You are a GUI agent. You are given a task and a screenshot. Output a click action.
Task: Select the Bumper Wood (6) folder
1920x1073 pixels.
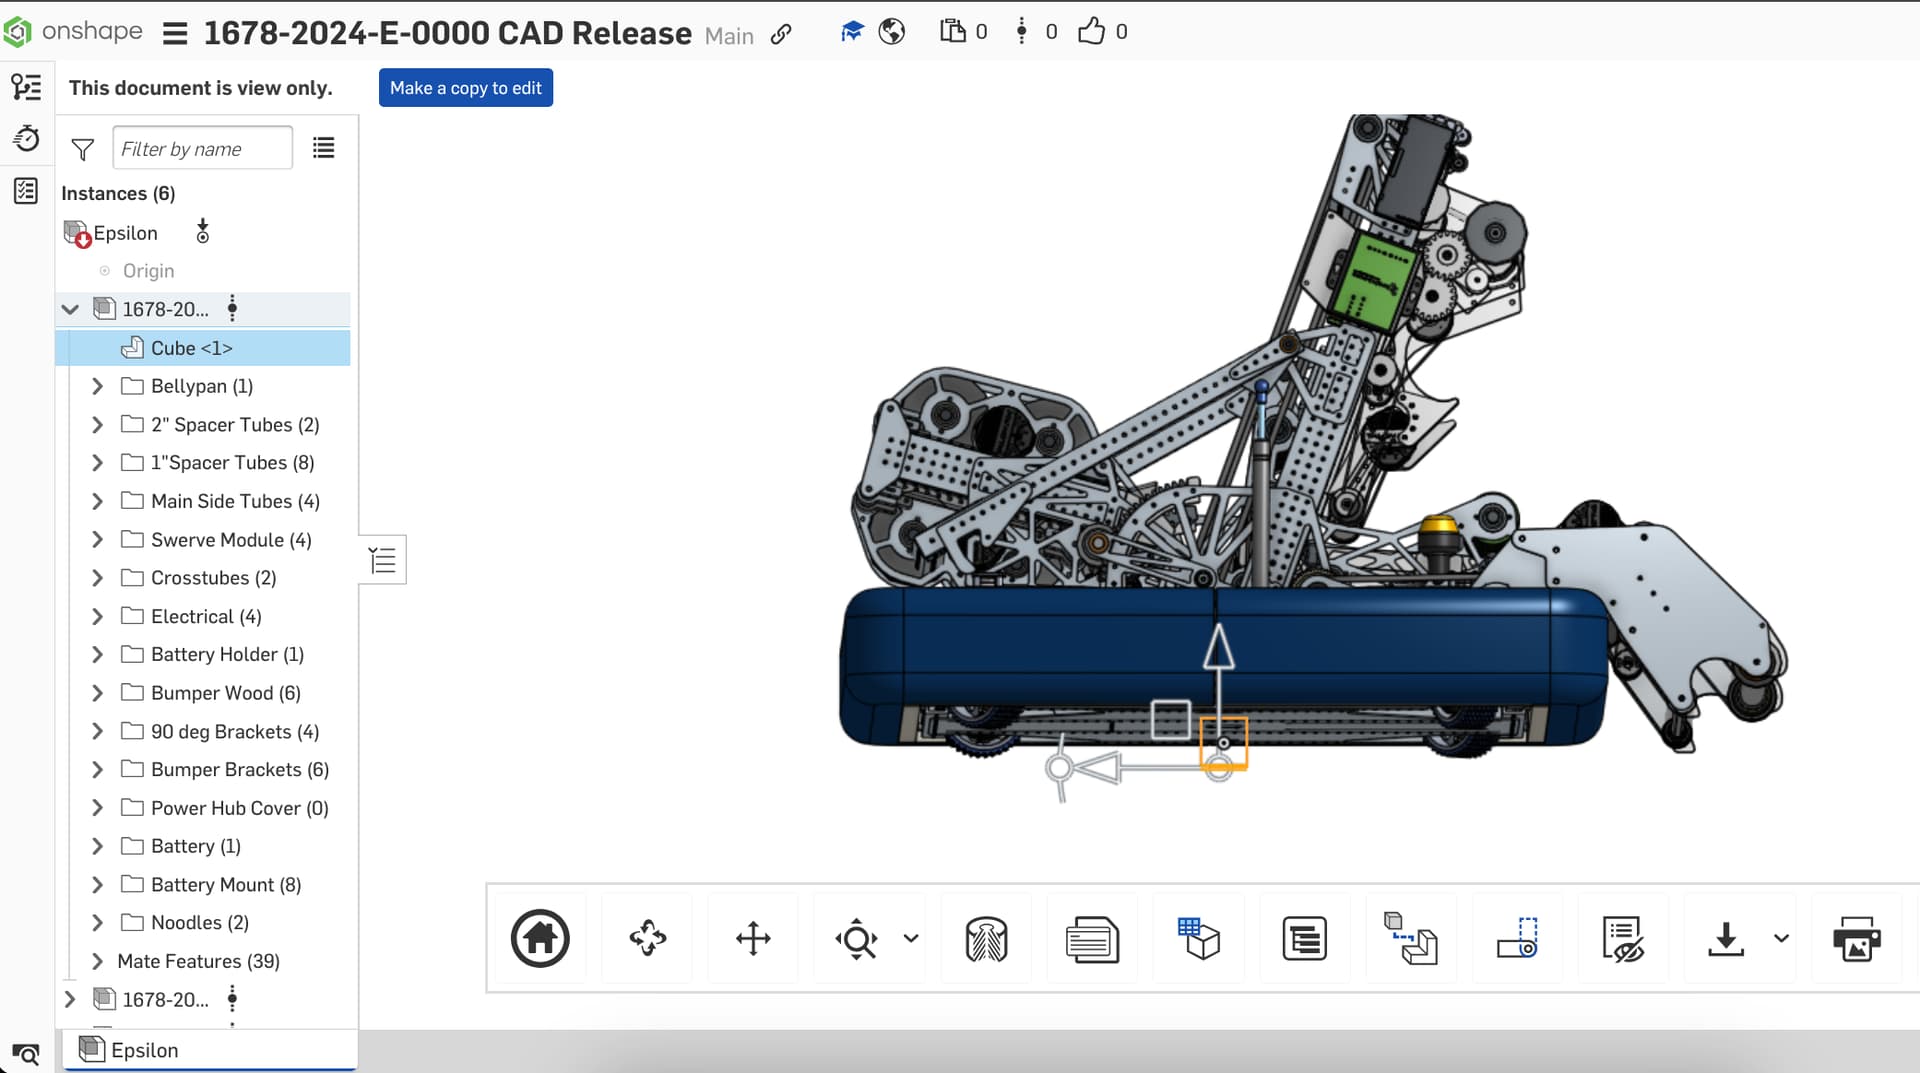click(x=225, y=693)
